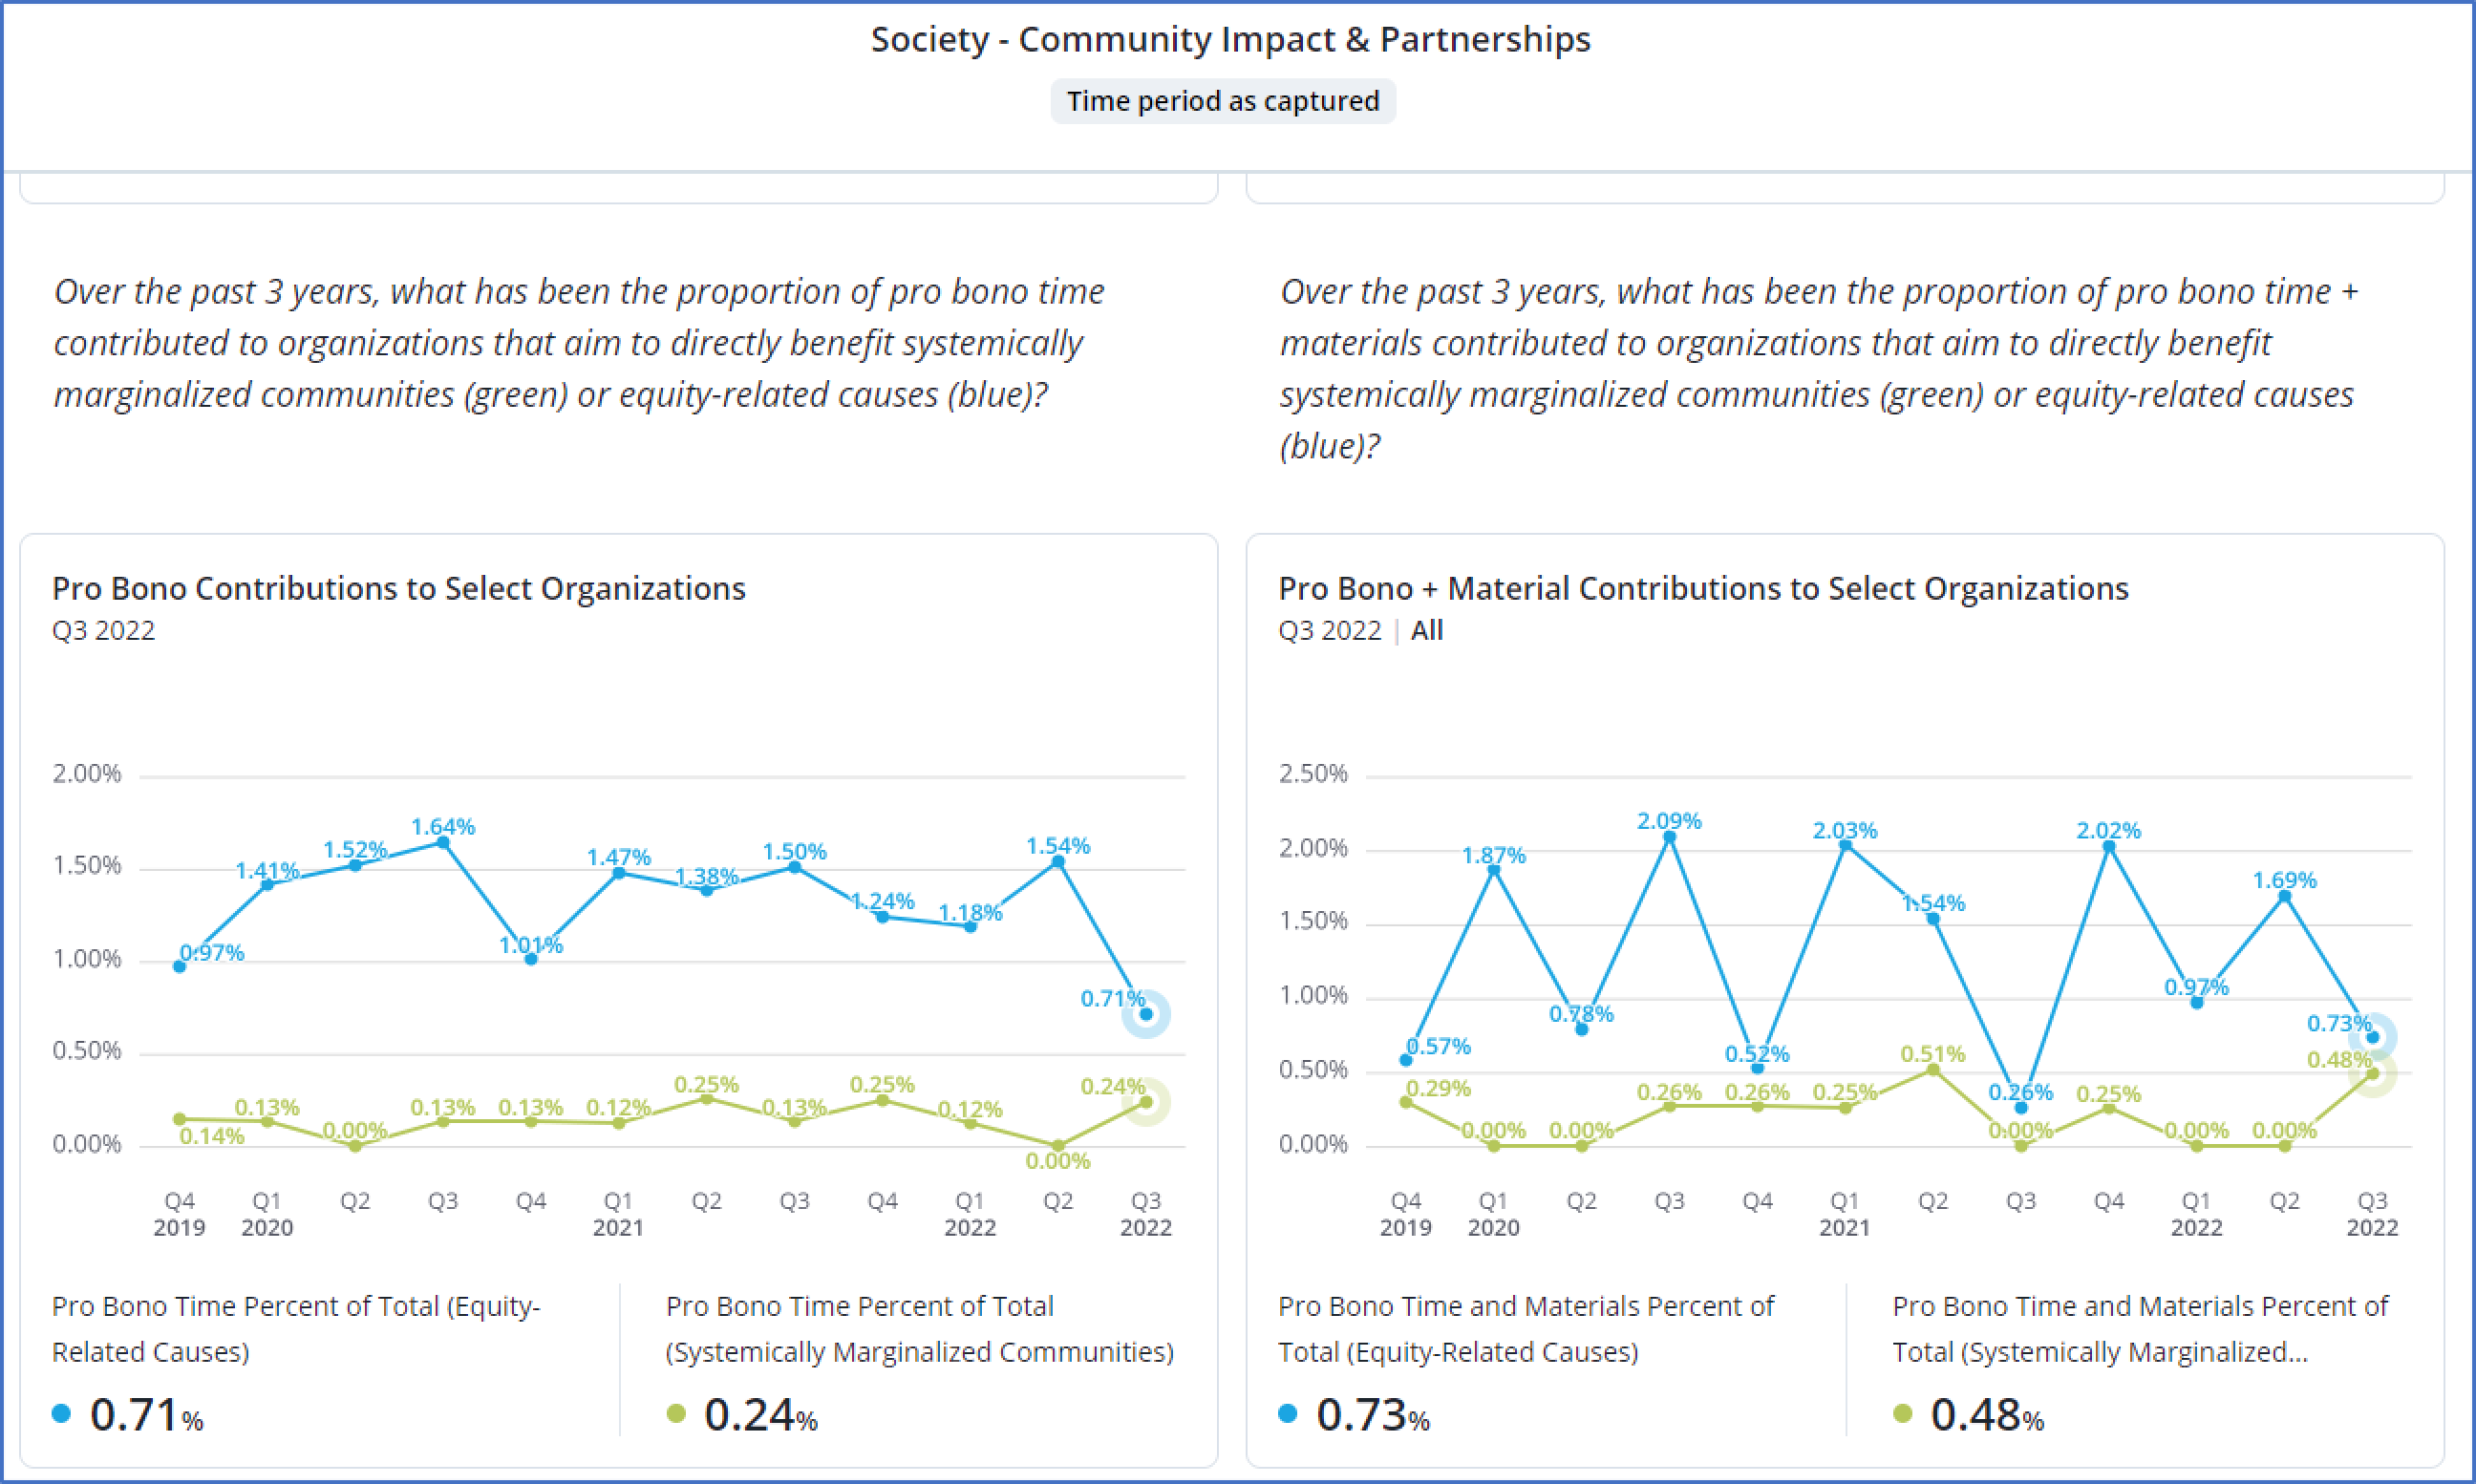Viewport: 2476px width, 1484px height.
Task: Select the green 0.51% data point
Action: (1933, 1070)
